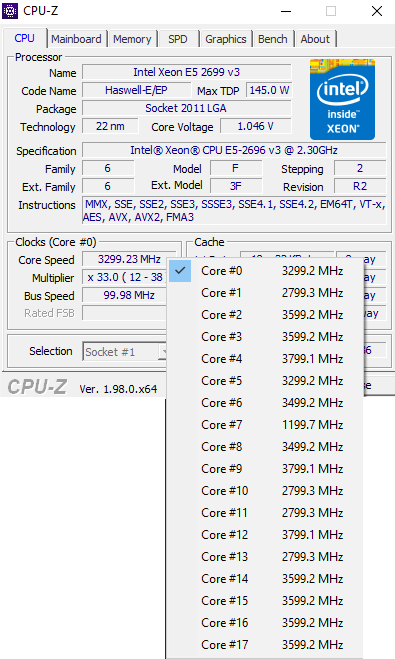Select Core #15 menu entry

click(x=265, y=601)
